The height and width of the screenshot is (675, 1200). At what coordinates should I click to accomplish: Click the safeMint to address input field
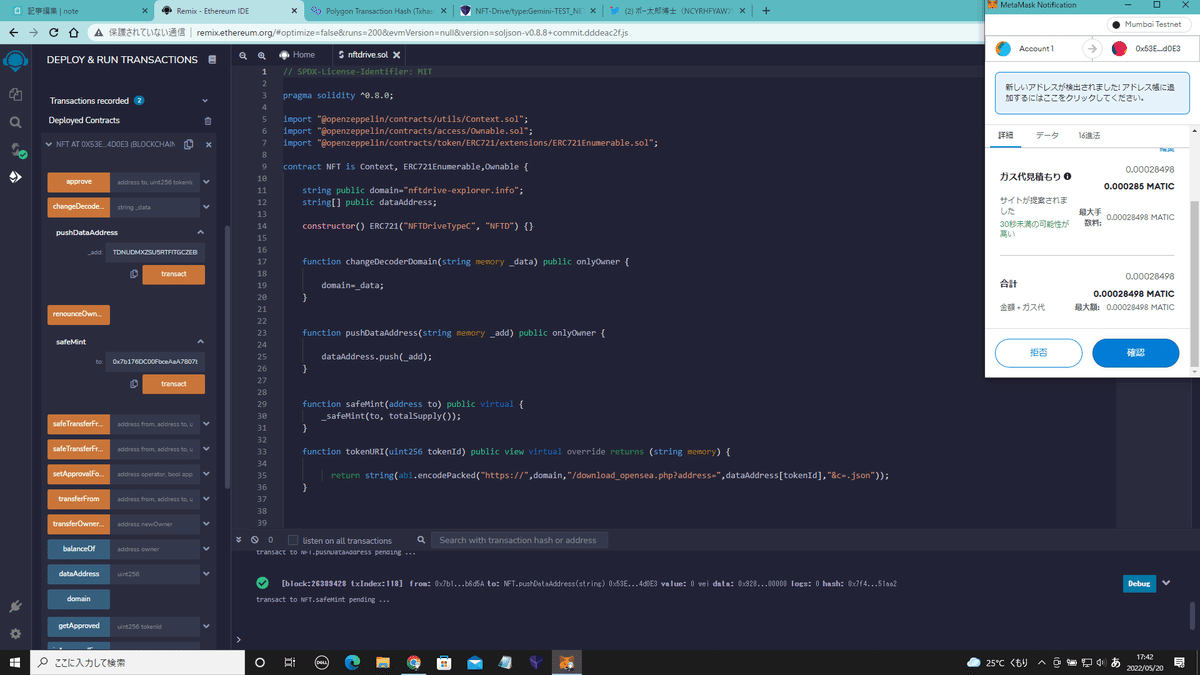pyautogui.click(x=155, y=362)
